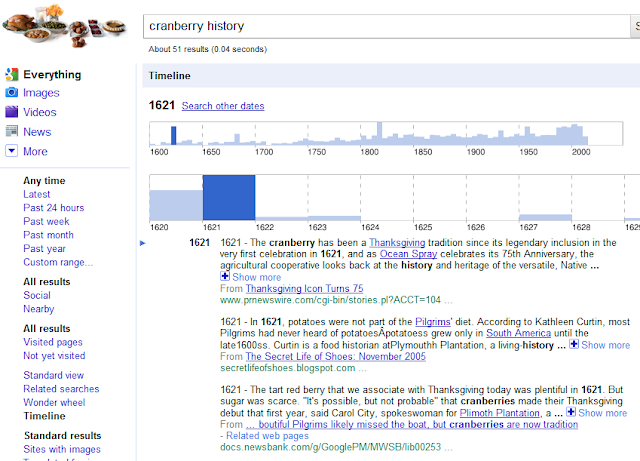Filter results to Past week
This screenshot has height=461, width=640.
click(x=46, y=221)
